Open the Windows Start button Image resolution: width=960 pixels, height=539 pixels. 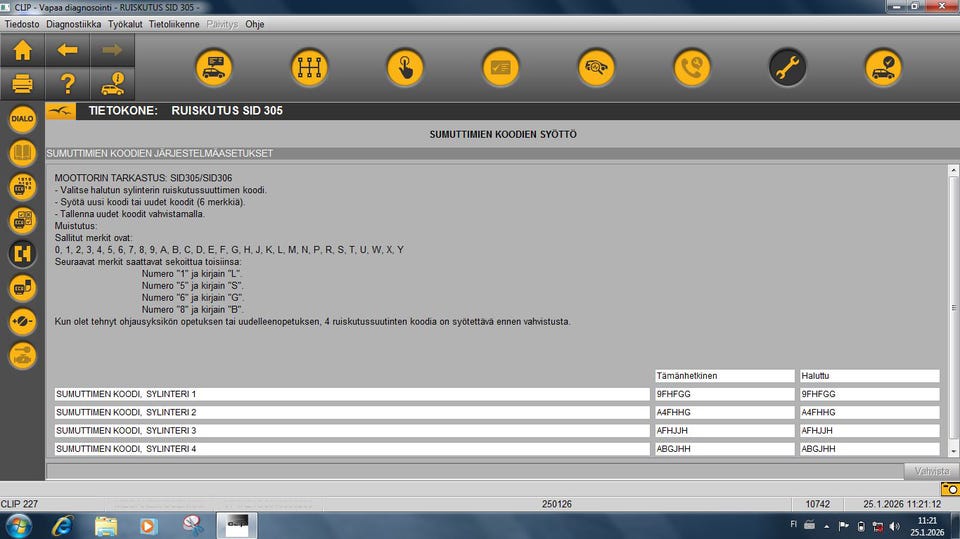pos(19,526)
